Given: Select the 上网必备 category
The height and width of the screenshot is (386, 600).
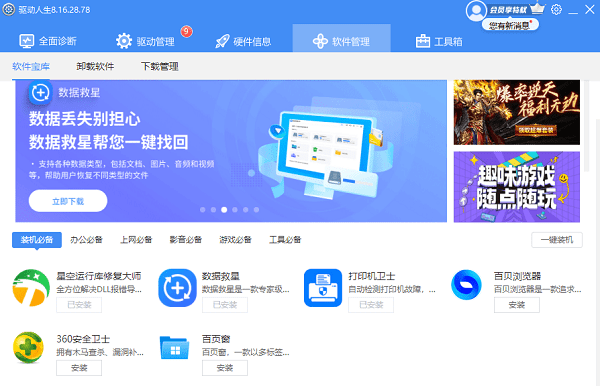Looking at the screenshot, I should point(136,240).
